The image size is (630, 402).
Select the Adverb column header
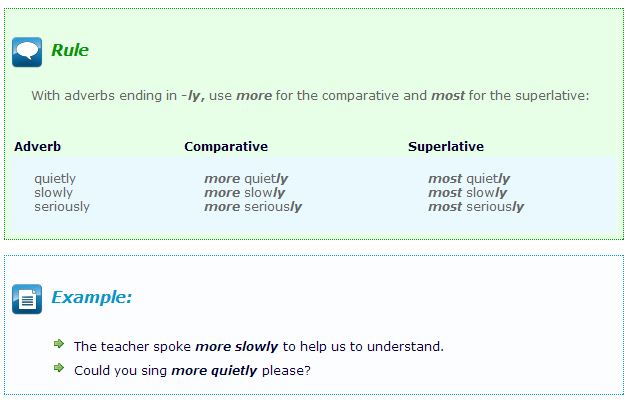[38, 147]
